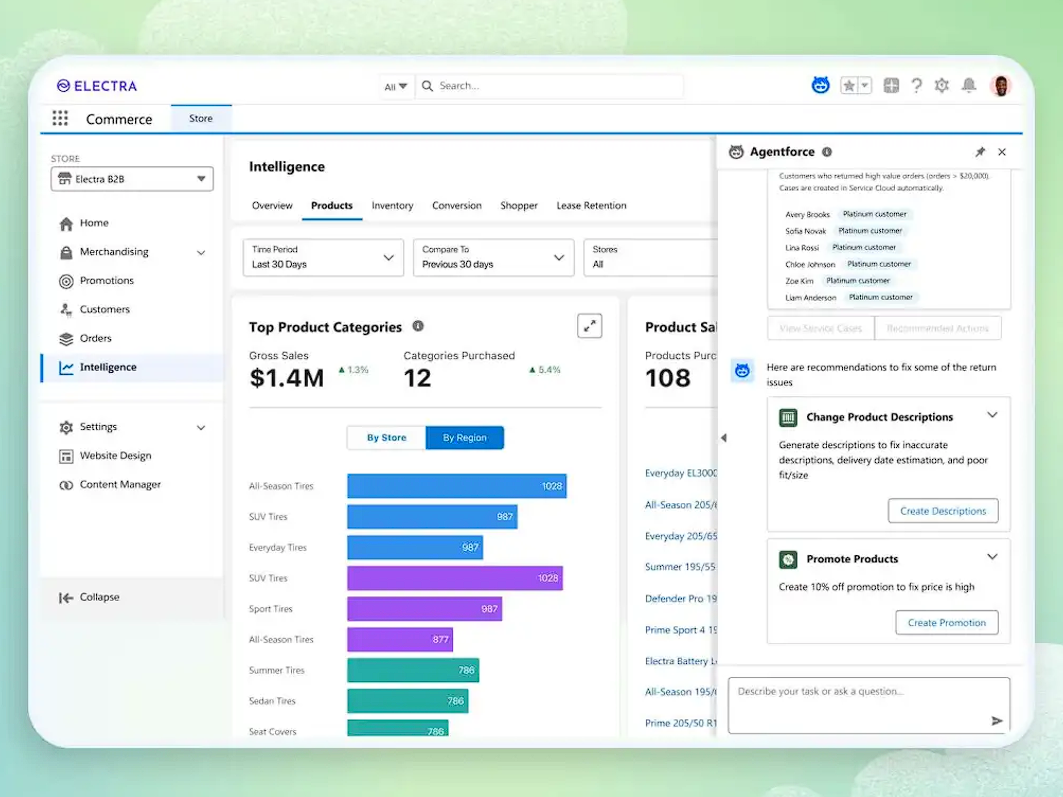Open notifications bell icon
1063x797 pixels.
pyautogui.click(x=969, y=85)
